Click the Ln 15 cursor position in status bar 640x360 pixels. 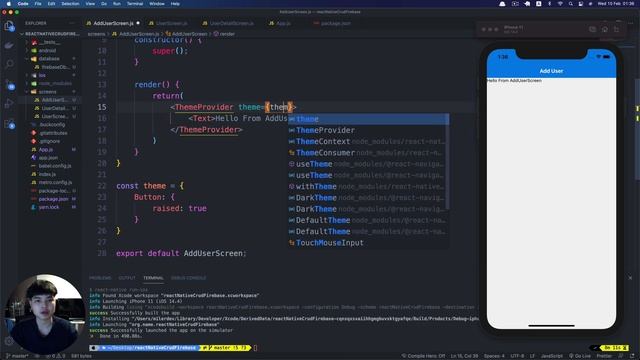[x=464, y=356]
